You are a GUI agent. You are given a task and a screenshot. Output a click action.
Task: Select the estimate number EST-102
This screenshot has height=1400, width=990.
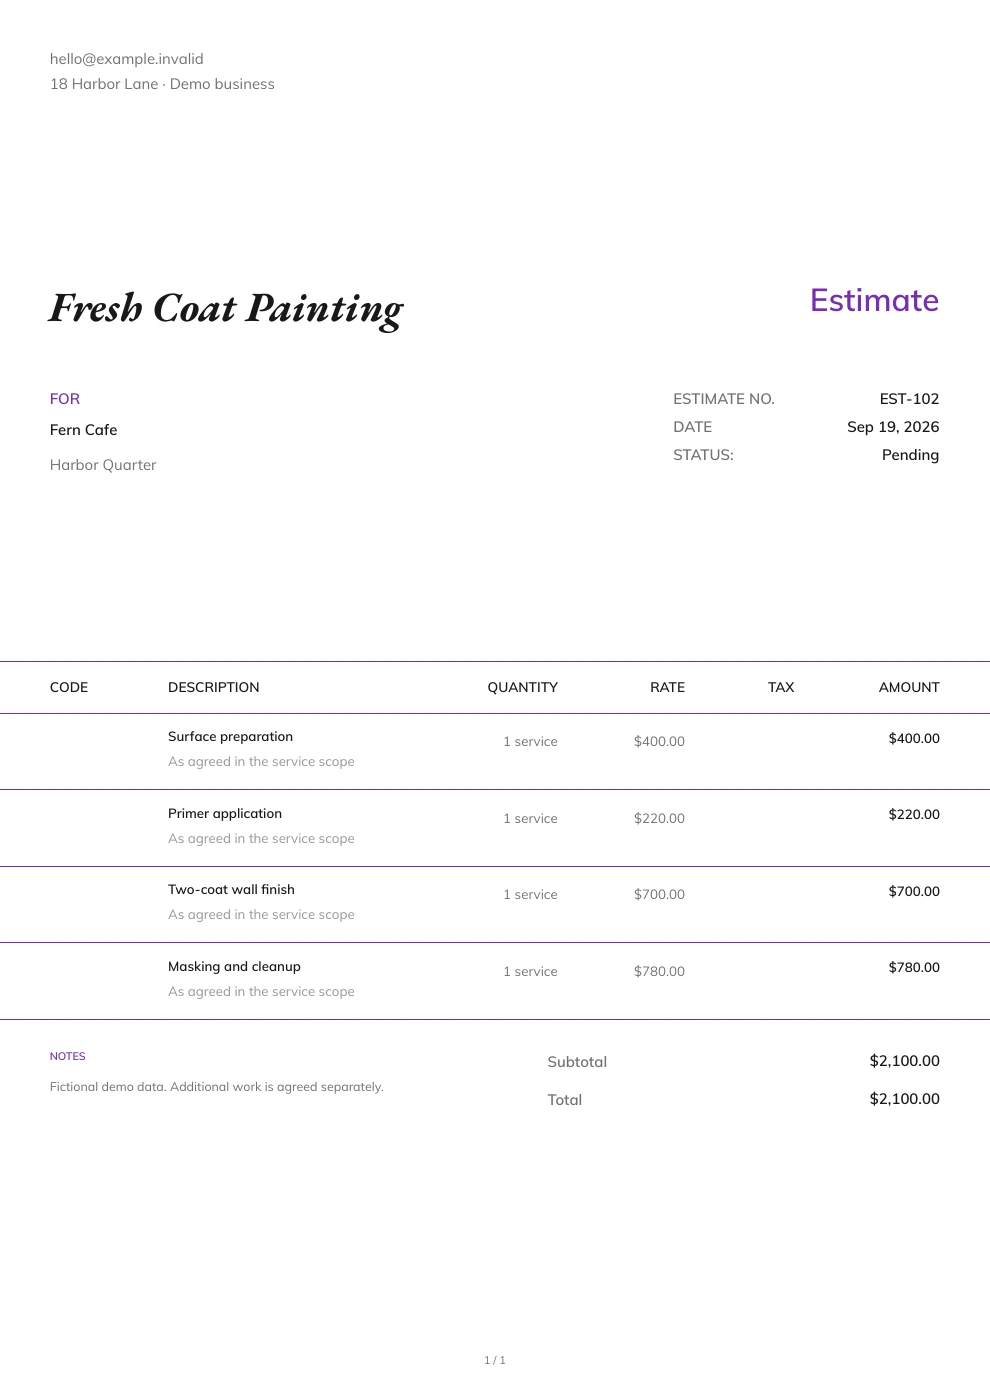pyautogui.click(x=909, y=399)
